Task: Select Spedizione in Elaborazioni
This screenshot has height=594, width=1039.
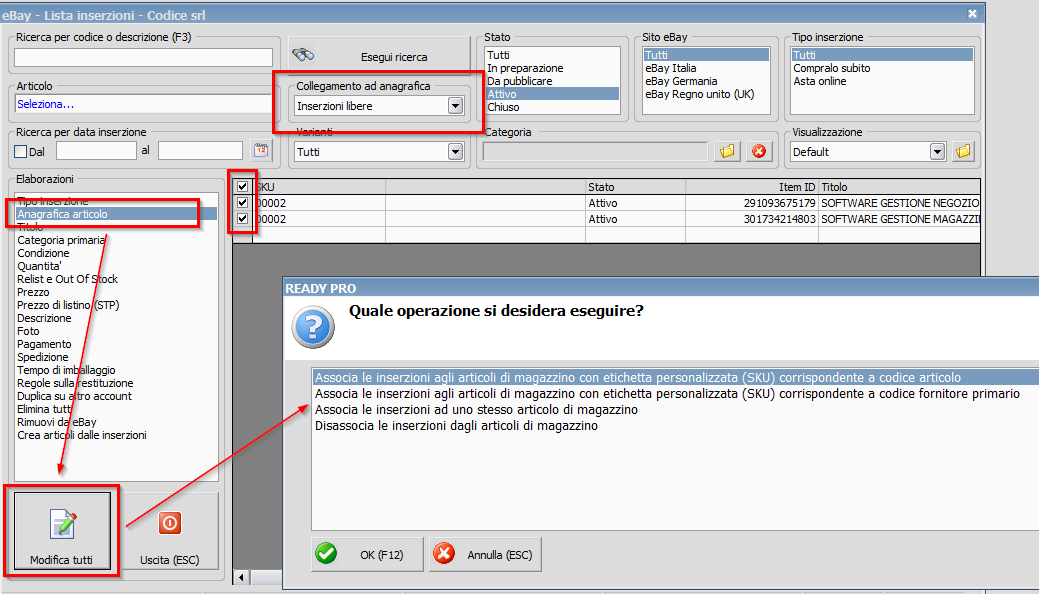Action: click(116, 357)
